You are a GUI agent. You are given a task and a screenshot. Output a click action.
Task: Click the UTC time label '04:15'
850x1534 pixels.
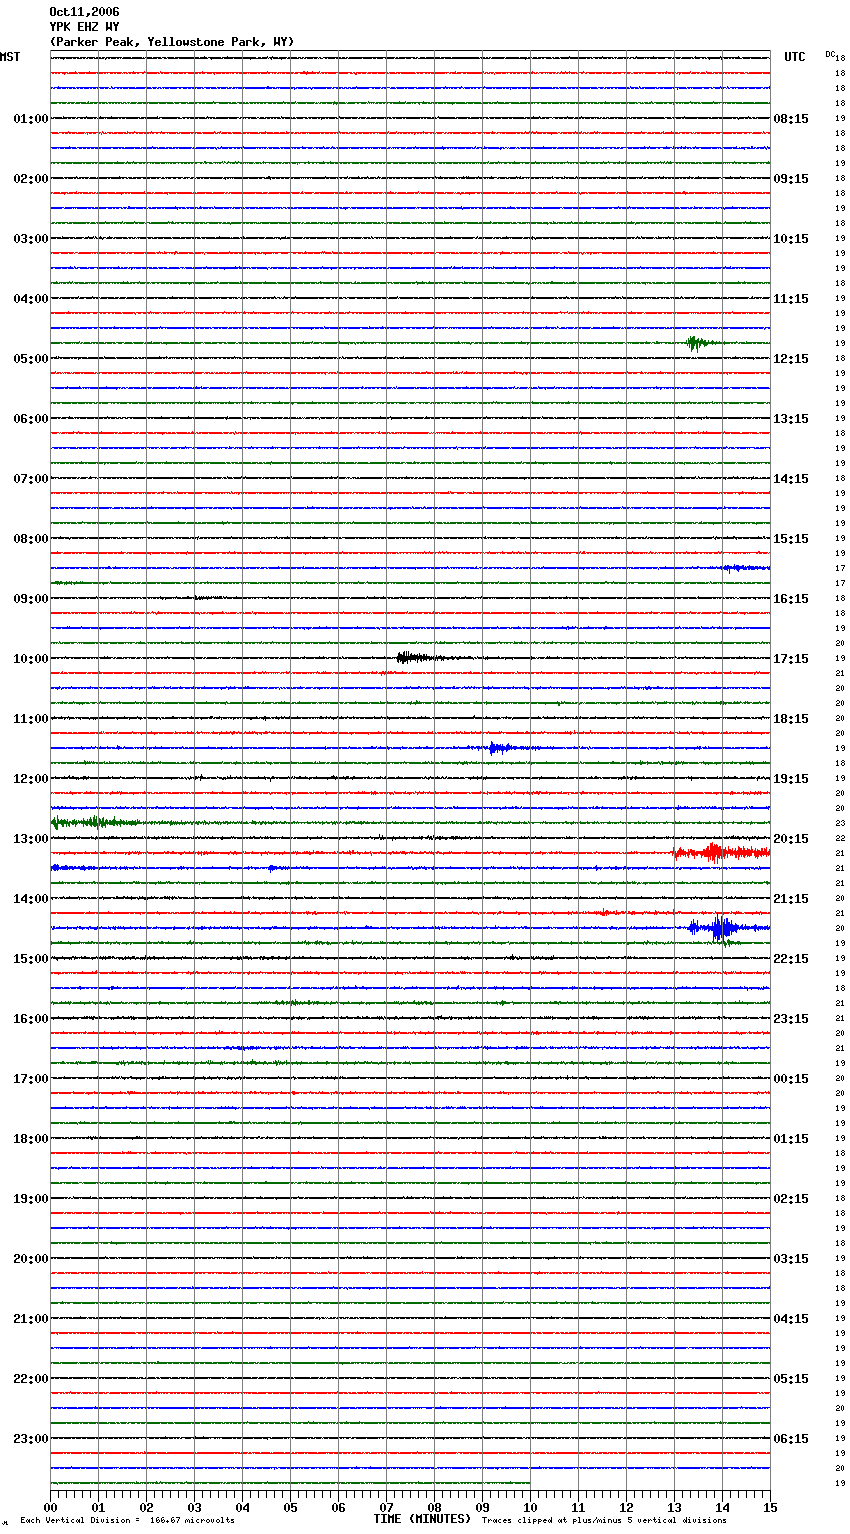point(791,1319)
